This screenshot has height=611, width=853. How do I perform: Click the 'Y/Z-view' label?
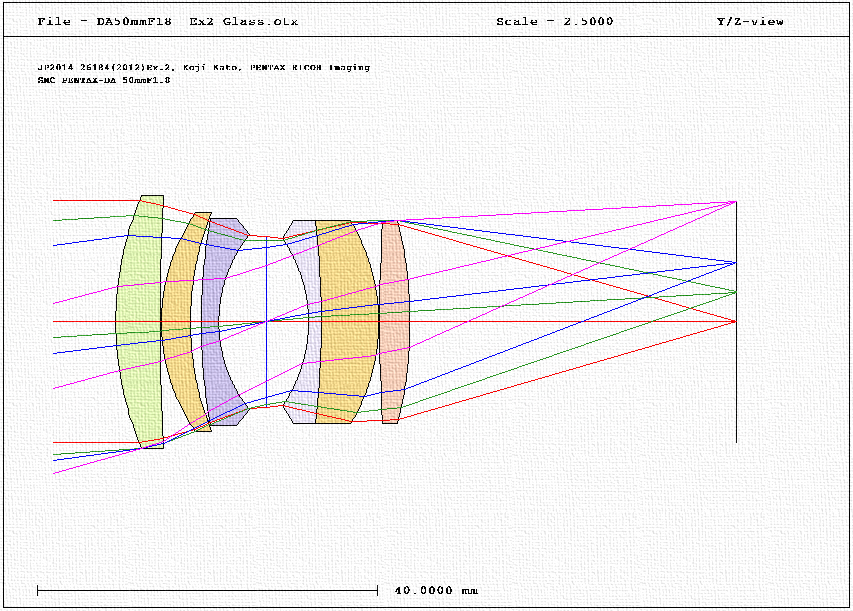tap(750, 22)
